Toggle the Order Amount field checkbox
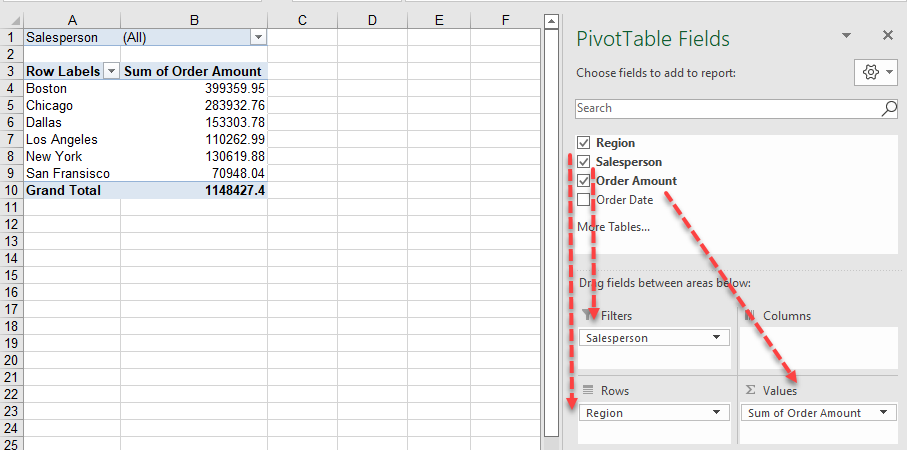Image resolution: width=907 pixels, height=450 pixels. (584, 181)
